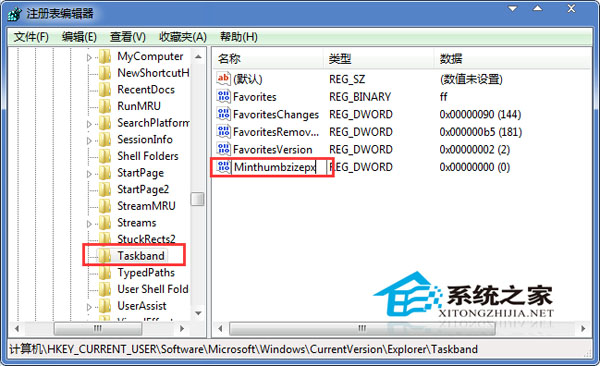Select the FavoritesChanges value name

click(276, 114)
